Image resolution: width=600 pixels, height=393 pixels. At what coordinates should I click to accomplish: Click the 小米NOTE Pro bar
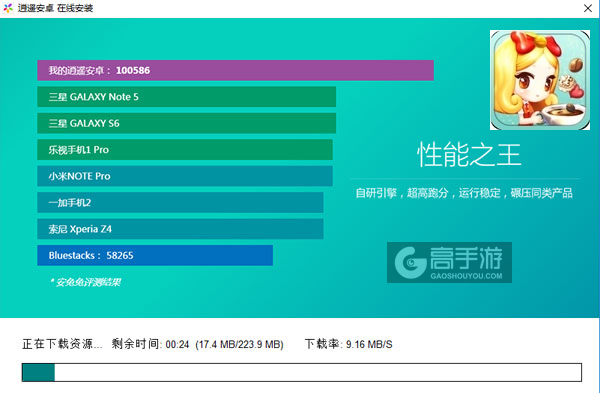(x=185, y=176)
